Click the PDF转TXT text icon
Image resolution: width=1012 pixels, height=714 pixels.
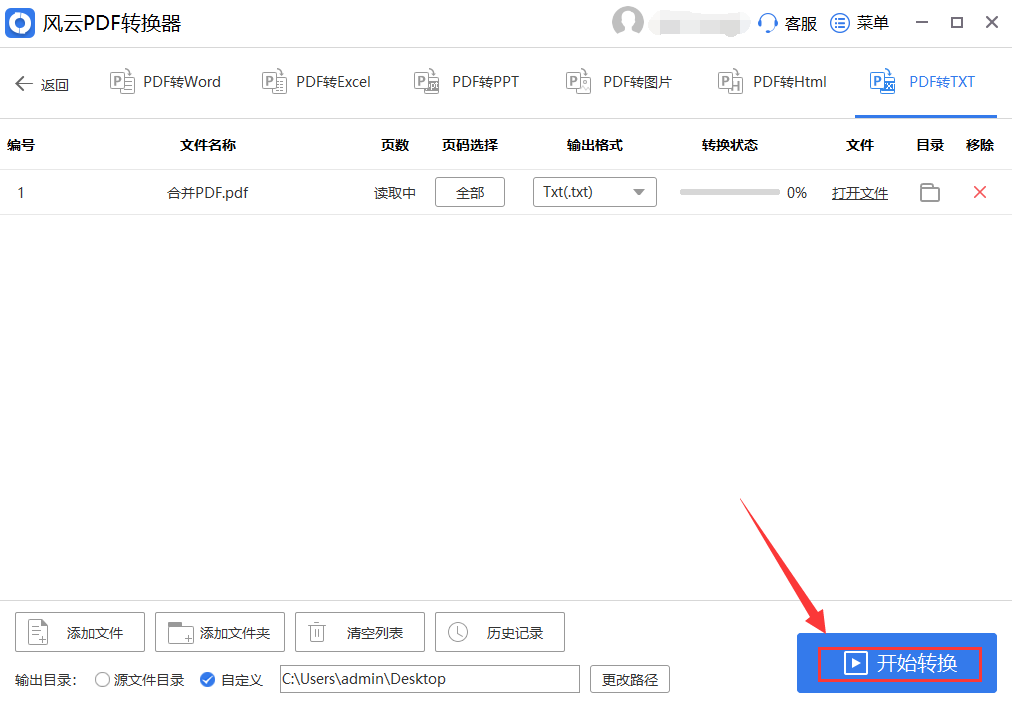point(882,82)
